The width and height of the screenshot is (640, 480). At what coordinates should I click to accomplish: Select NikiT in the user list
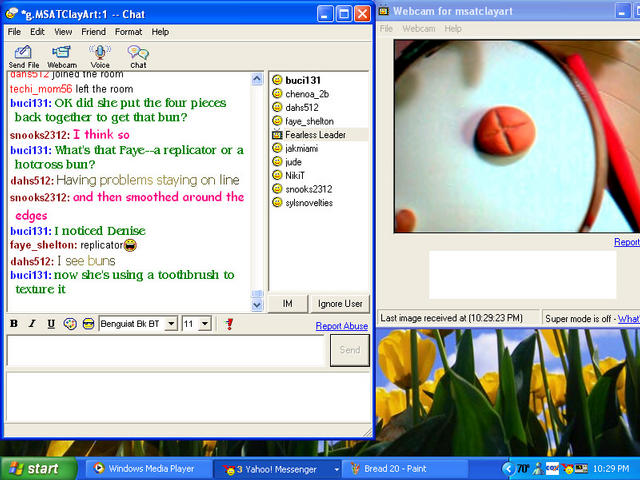[295, 176]
